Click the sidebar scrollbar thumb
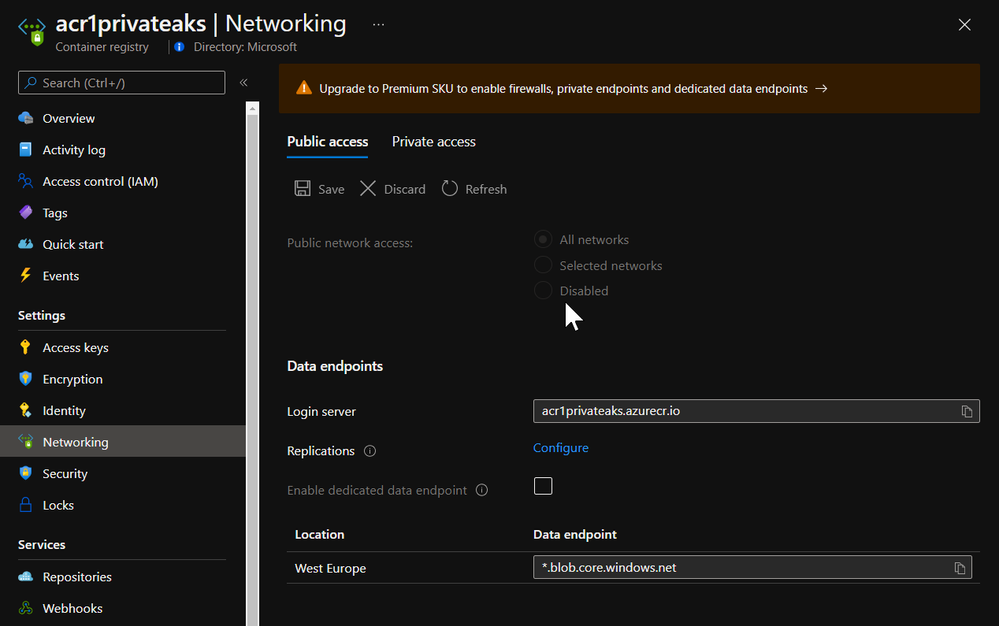Image resolution: width=999 pixels, height=626 pixels. point(252,369)
